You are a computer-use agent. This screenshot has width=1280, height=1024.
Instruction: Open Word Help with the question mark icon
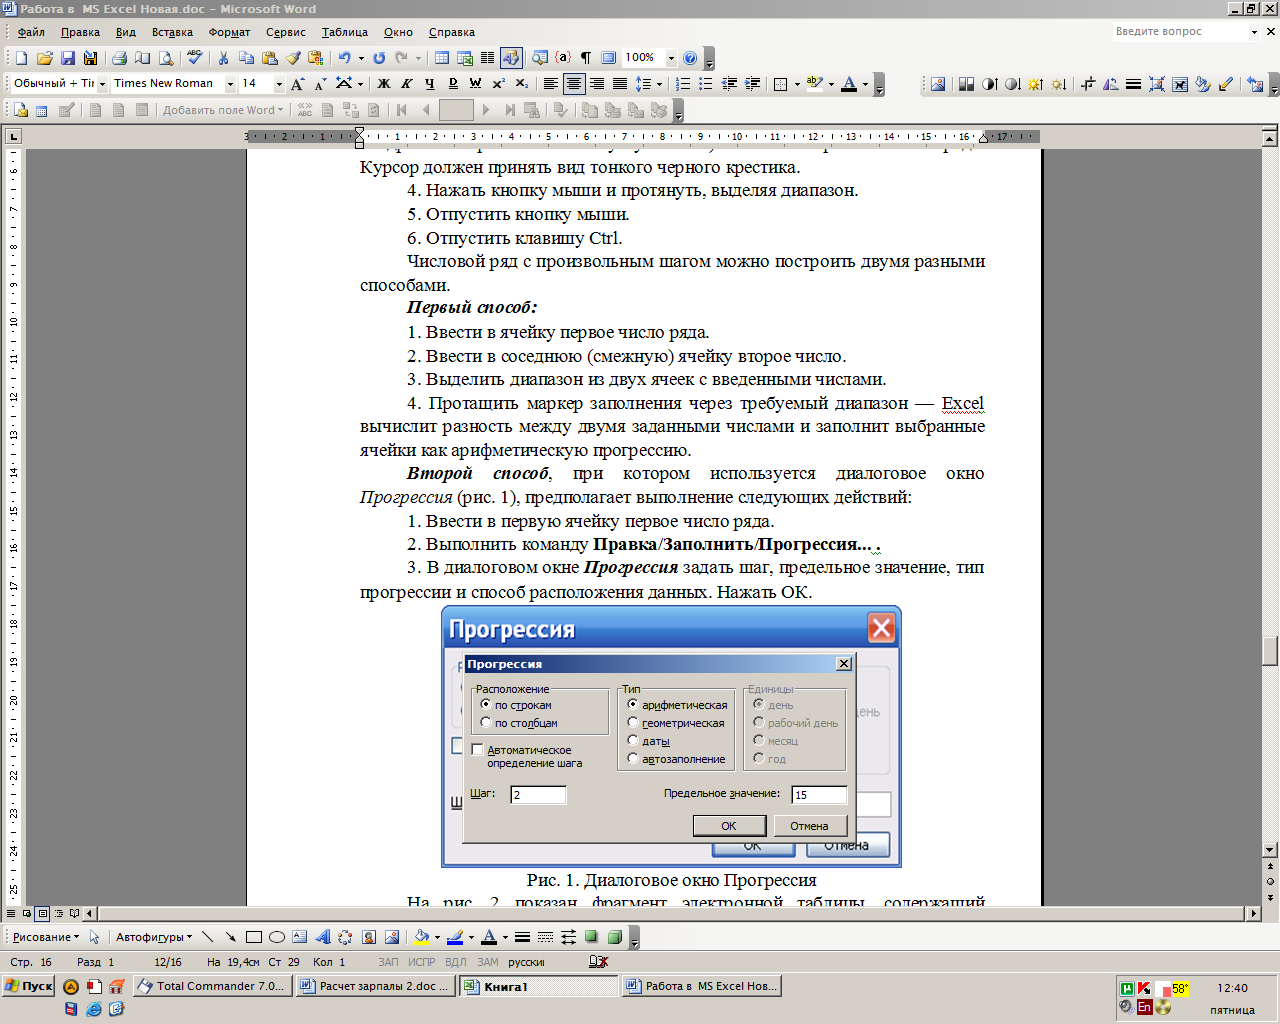pyautogui.click(x=690, y=58)
